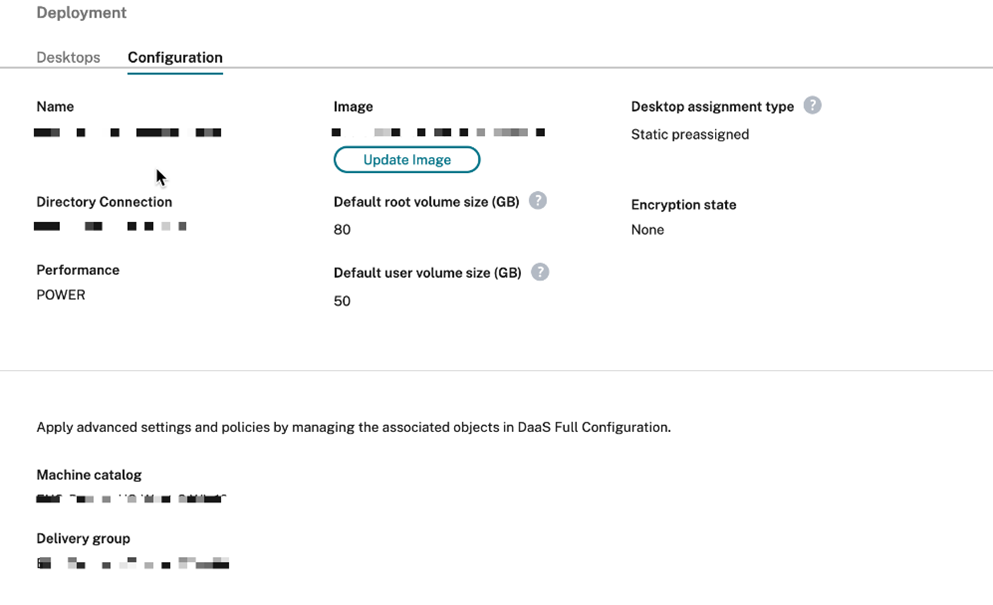Viewport: 993px width, 605px height.
Task: Click the root volume size value 80
Action: click(x=342, y=229)
